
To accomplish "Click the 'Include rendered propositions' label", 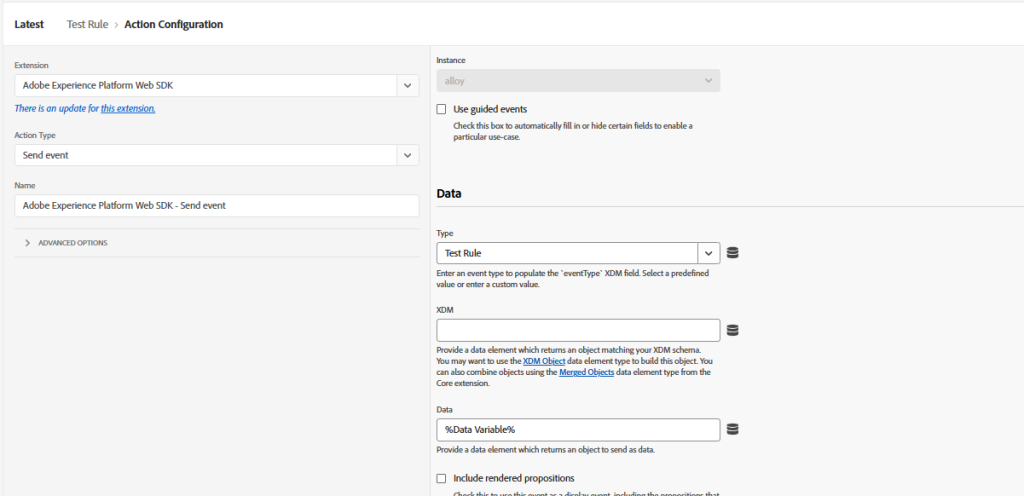I will 514,478.
